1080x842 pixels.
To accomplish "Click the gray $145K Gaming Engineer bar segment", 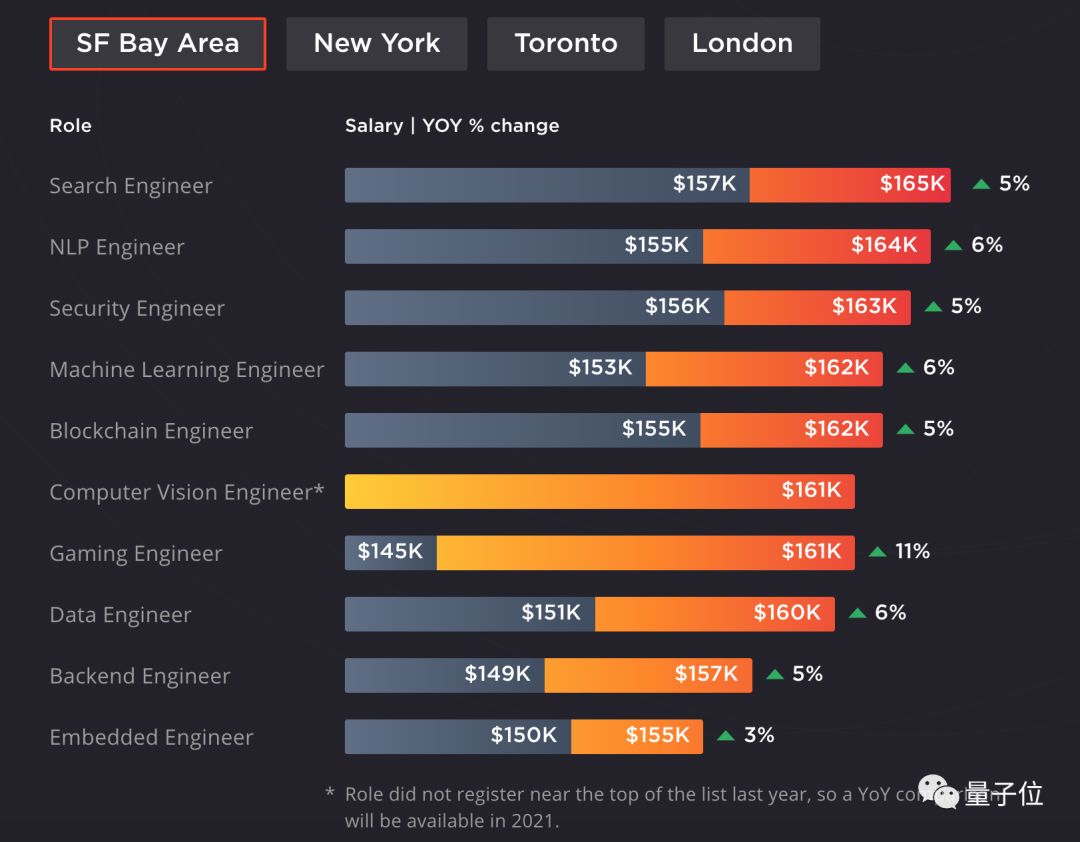I will tap(390, 552).
